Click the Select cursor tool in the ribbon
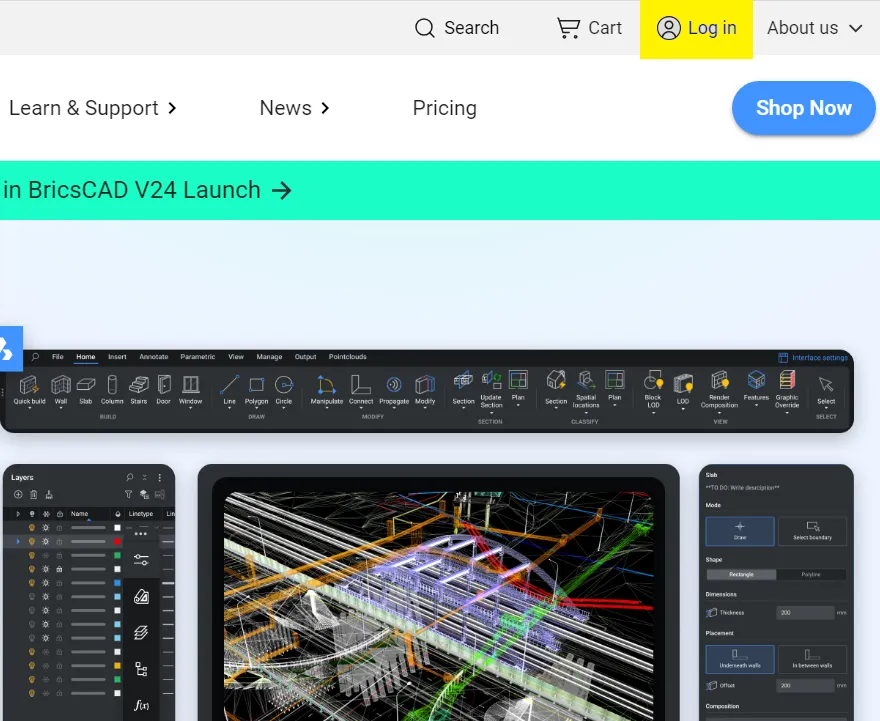Screen dimensions: 880x721 click(x=826, y=385)
